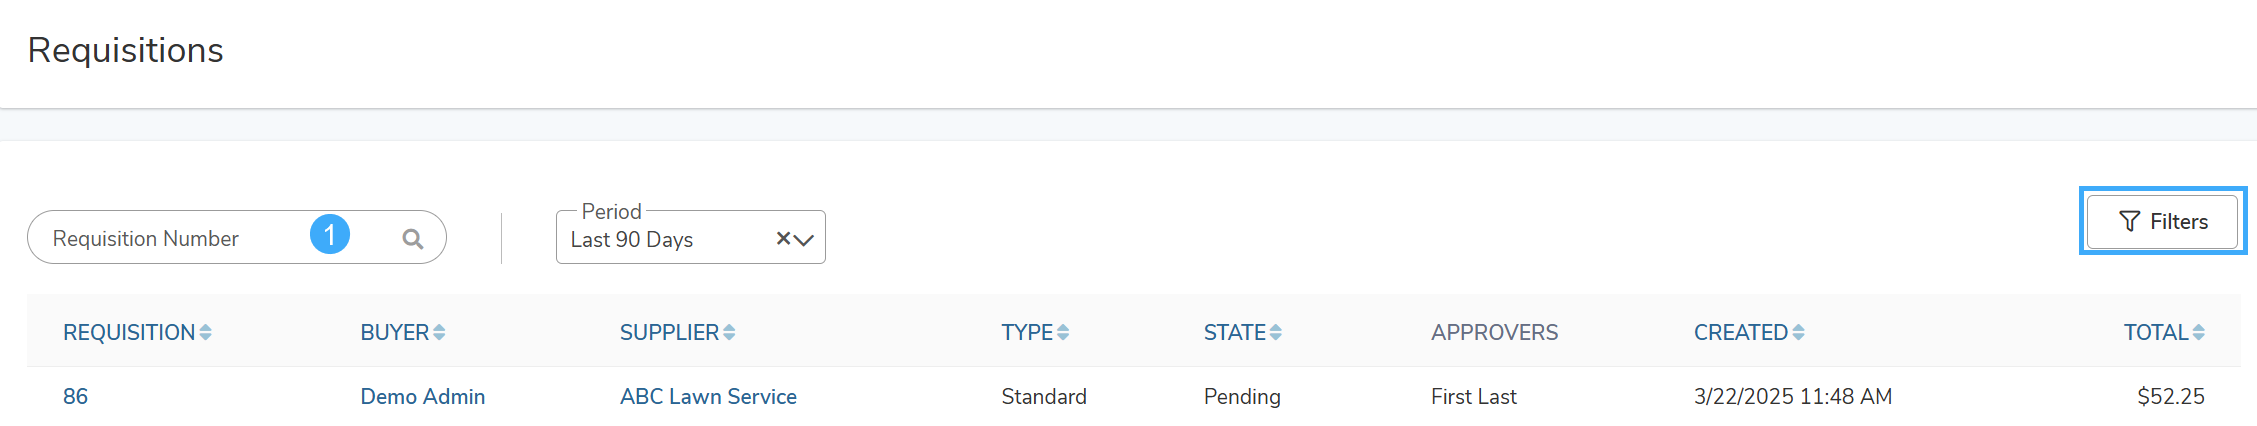Viewport: 2257px width, 426px height.
Task: Open requisition number 86
Action: (x=75, y=396)
